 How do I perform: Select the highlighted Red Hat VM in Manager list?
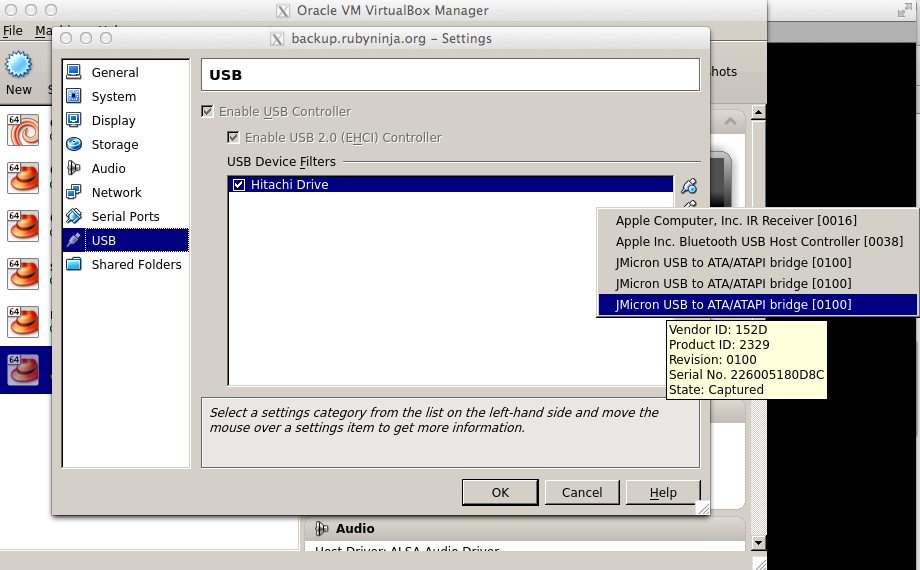23,370
